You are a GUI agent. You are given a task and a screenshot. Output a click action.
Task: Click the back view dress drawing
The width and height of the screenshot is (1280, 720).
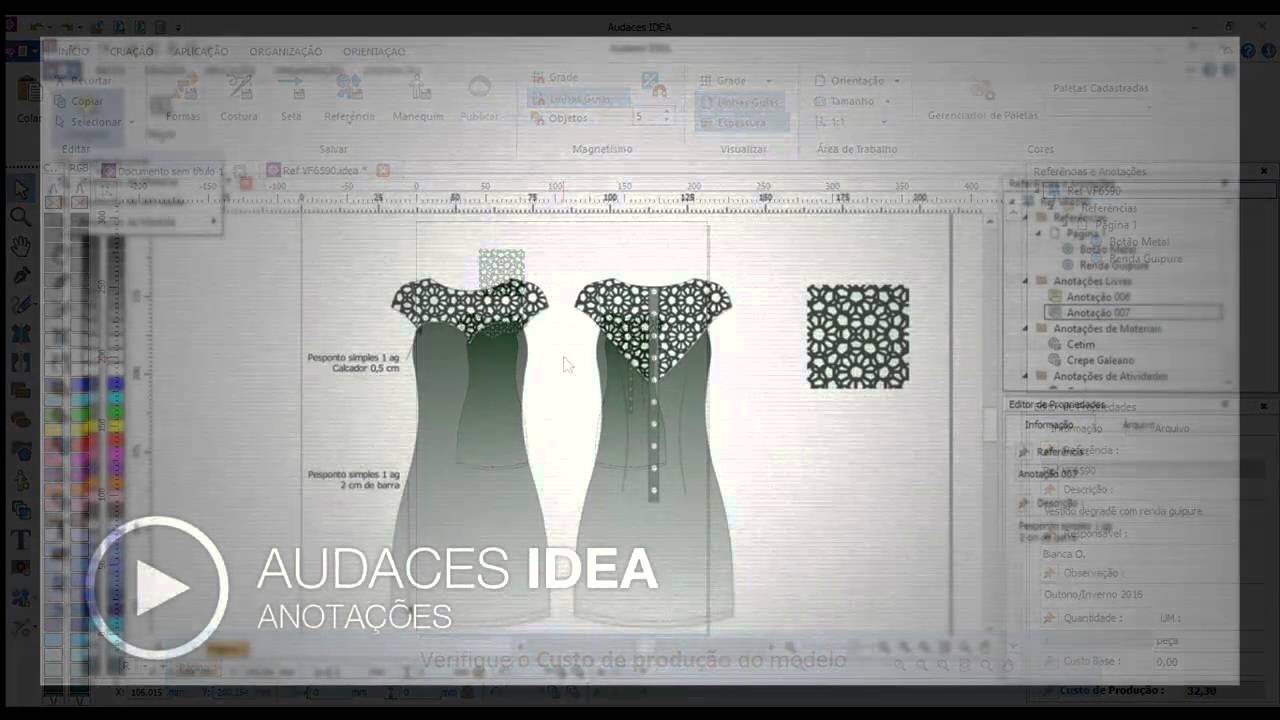coord(653,450)
